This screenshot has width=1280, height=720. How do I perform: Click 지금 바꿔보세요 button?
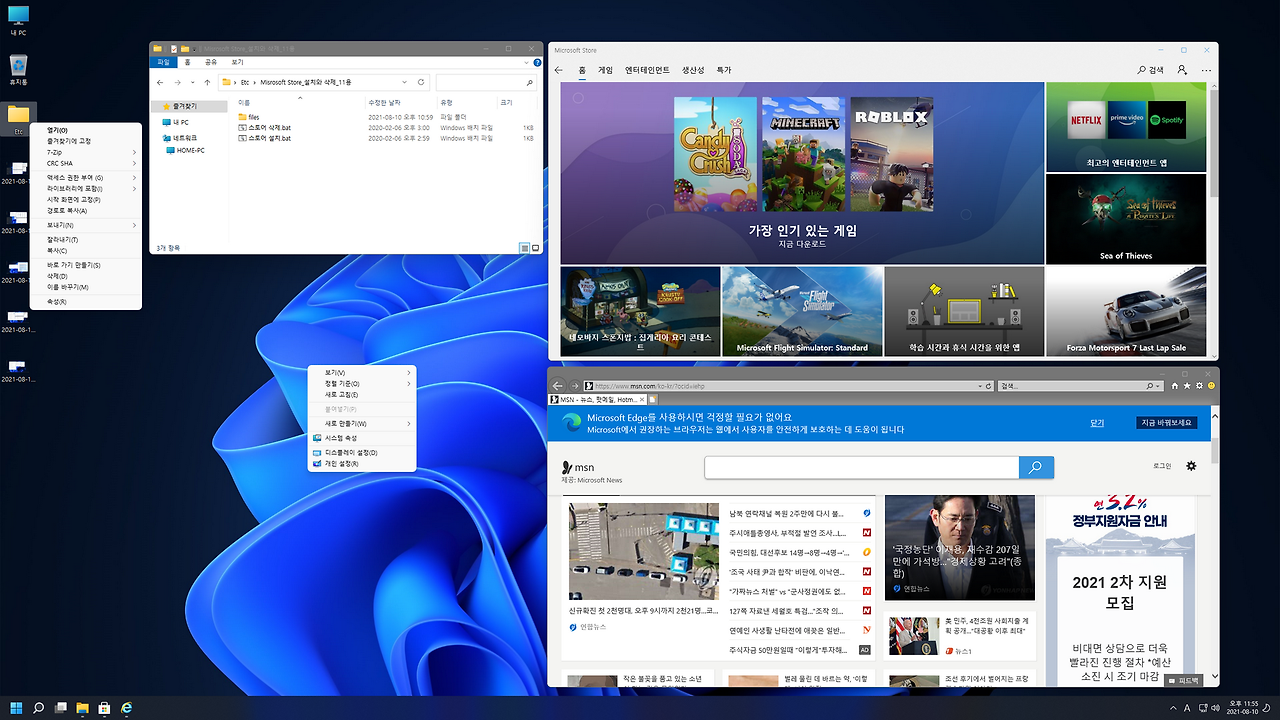(1167, 422)
